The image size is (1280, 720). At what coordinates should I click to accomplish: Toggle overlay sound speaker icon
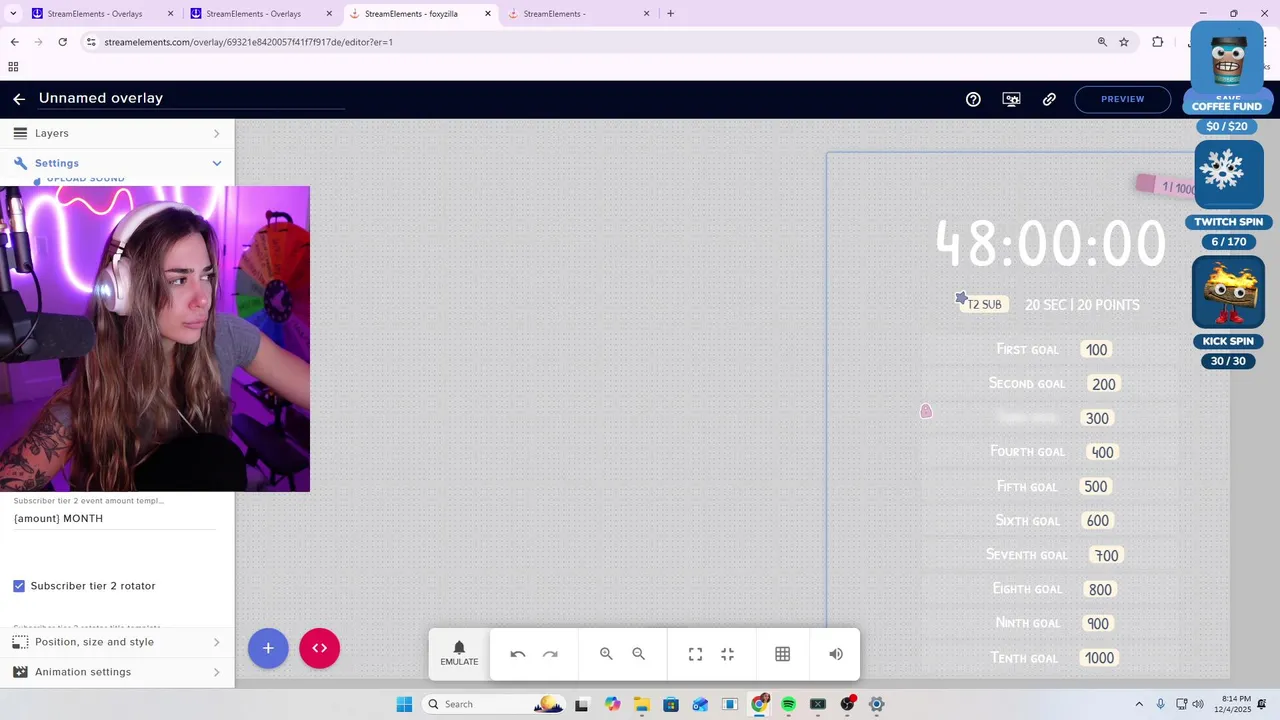click(836, 654)
